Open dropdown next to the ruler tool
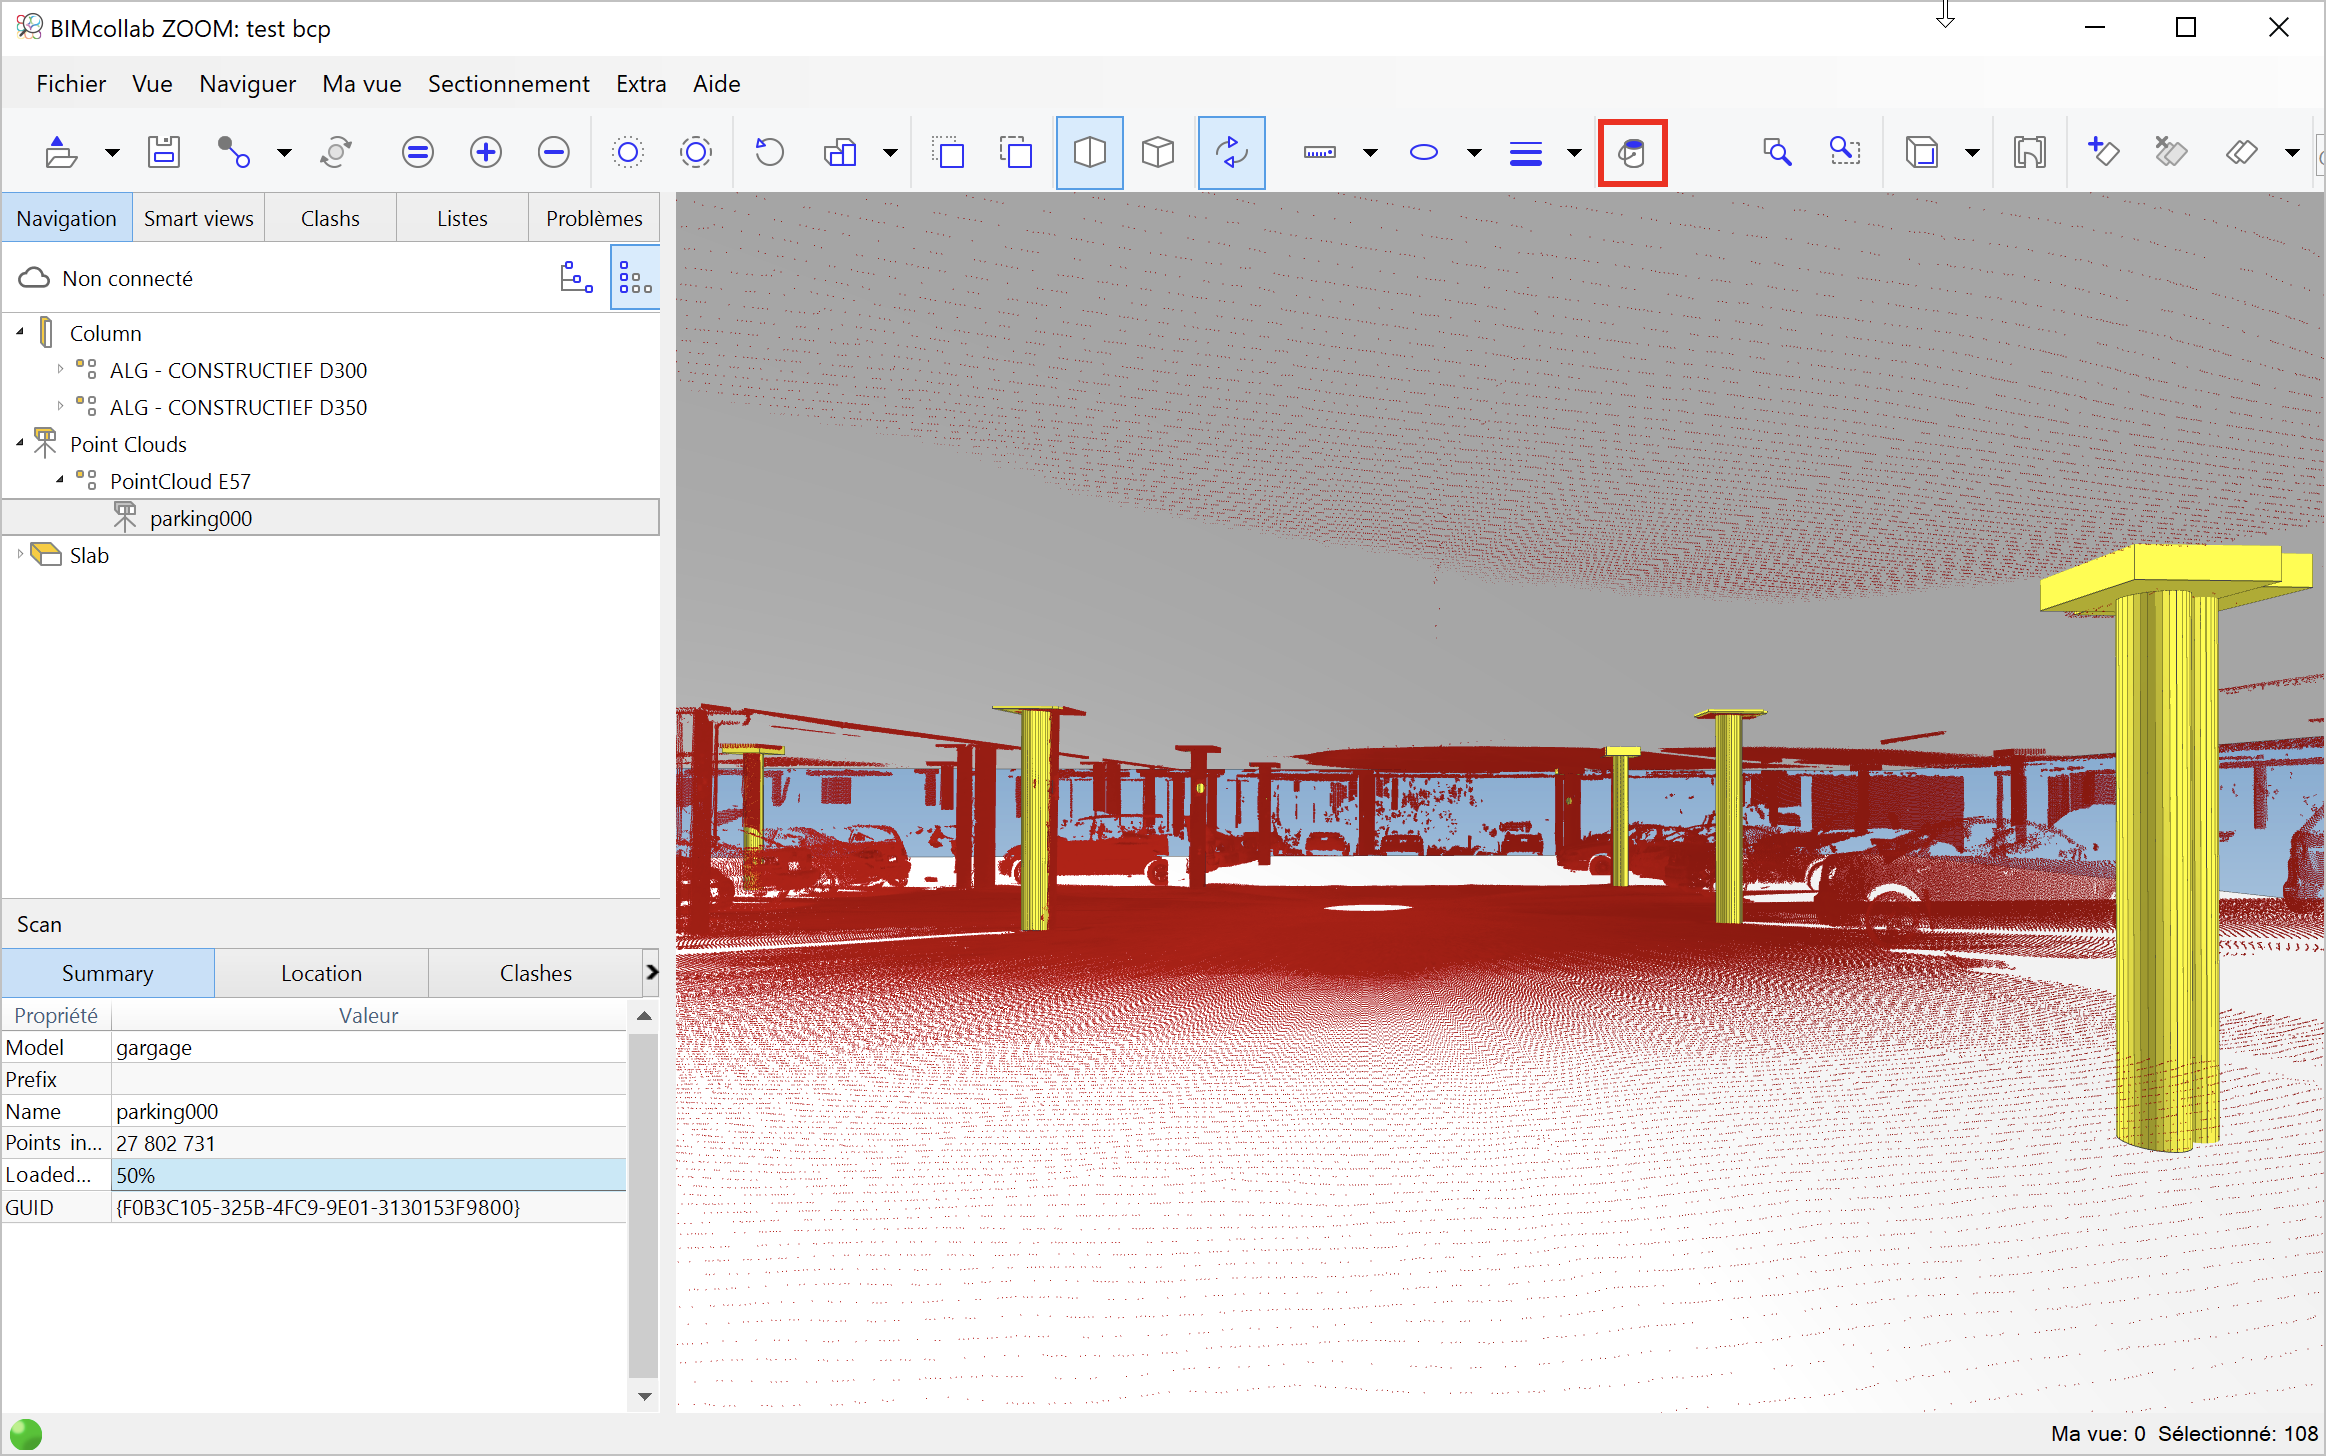Screen dimensions: 2326x1456 pyautogui.click(x=1370, y=153)
